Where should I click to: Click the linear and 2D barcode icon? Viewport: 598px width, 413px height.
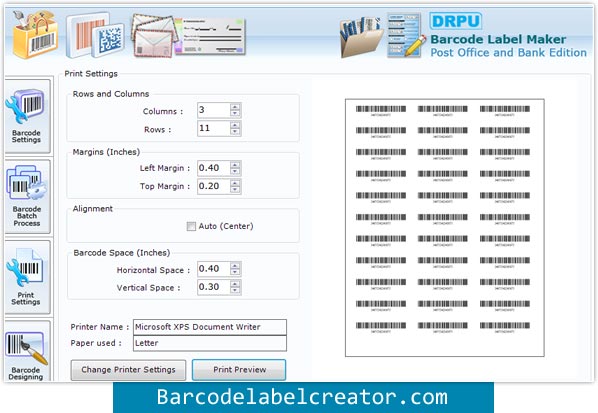pos(95,35)
